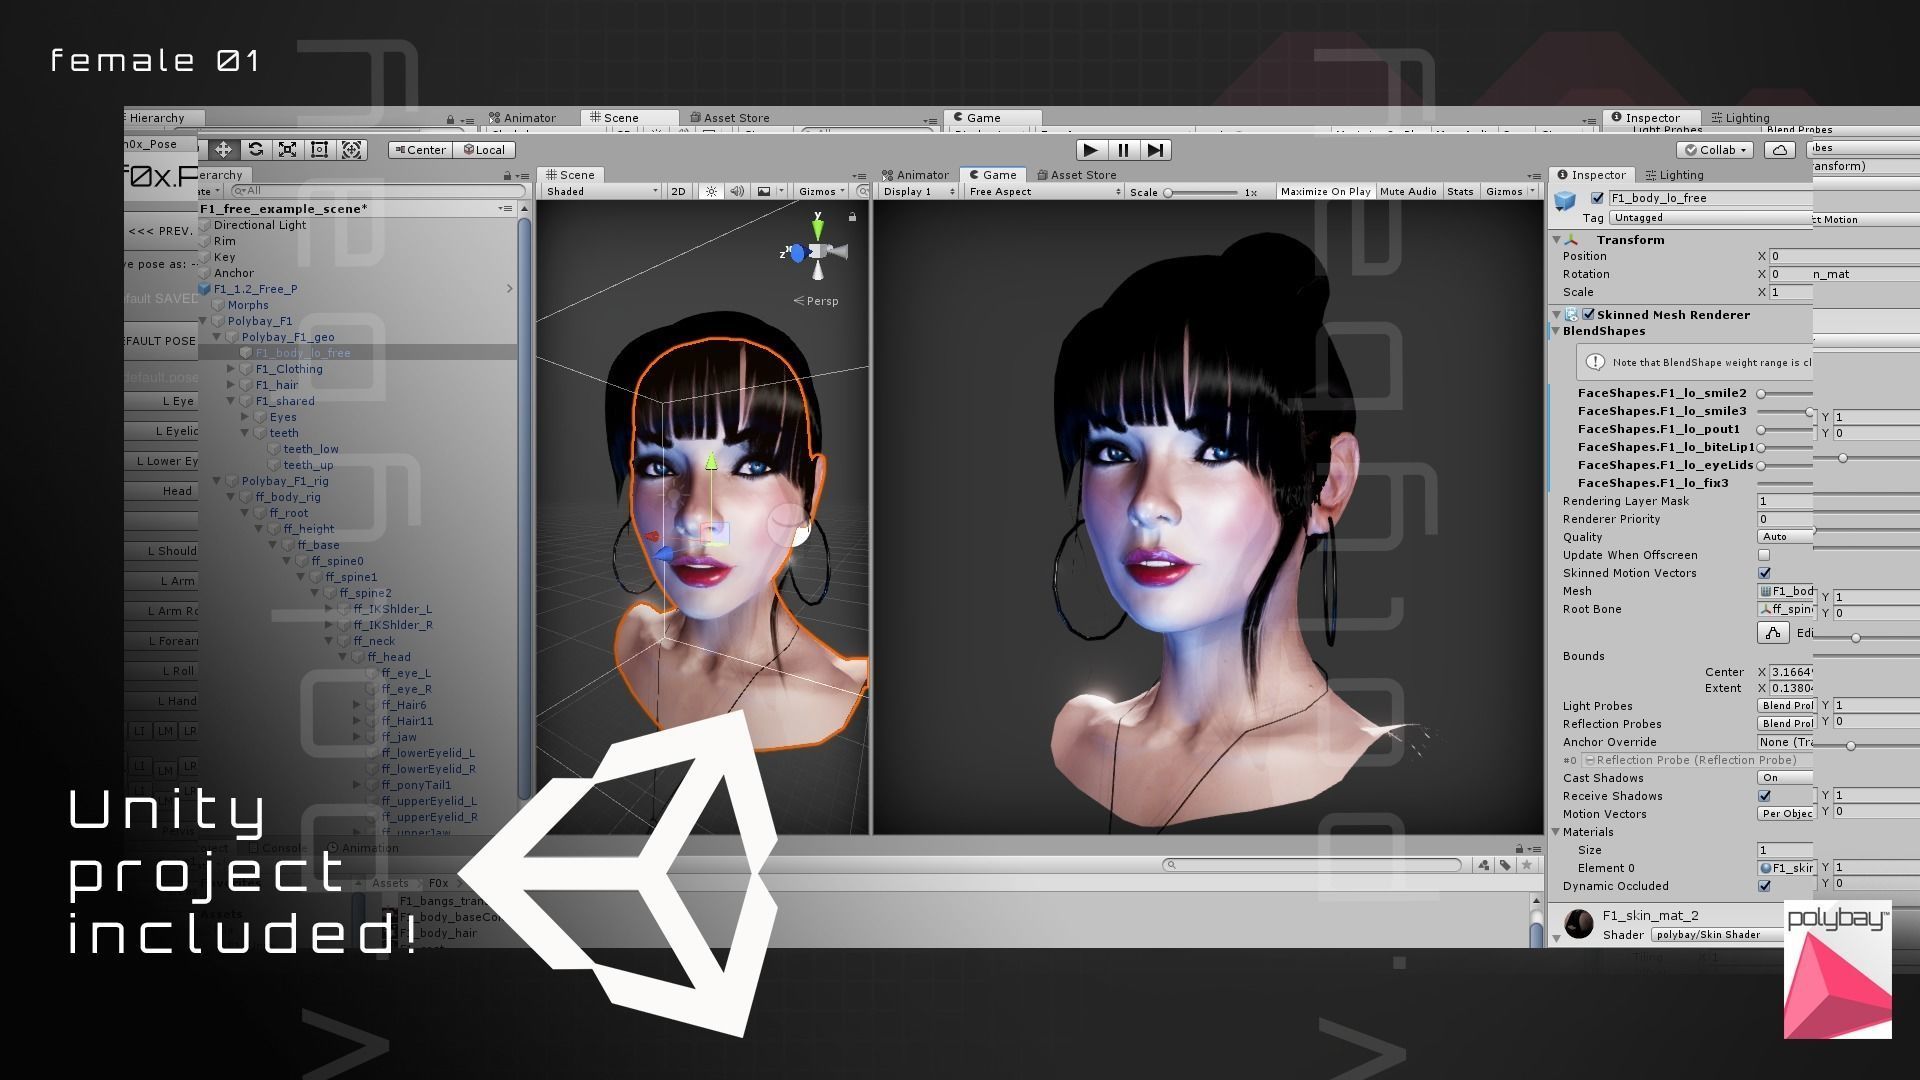Collapse the Materials section

pyautogui.click(x=1556, y=832)
